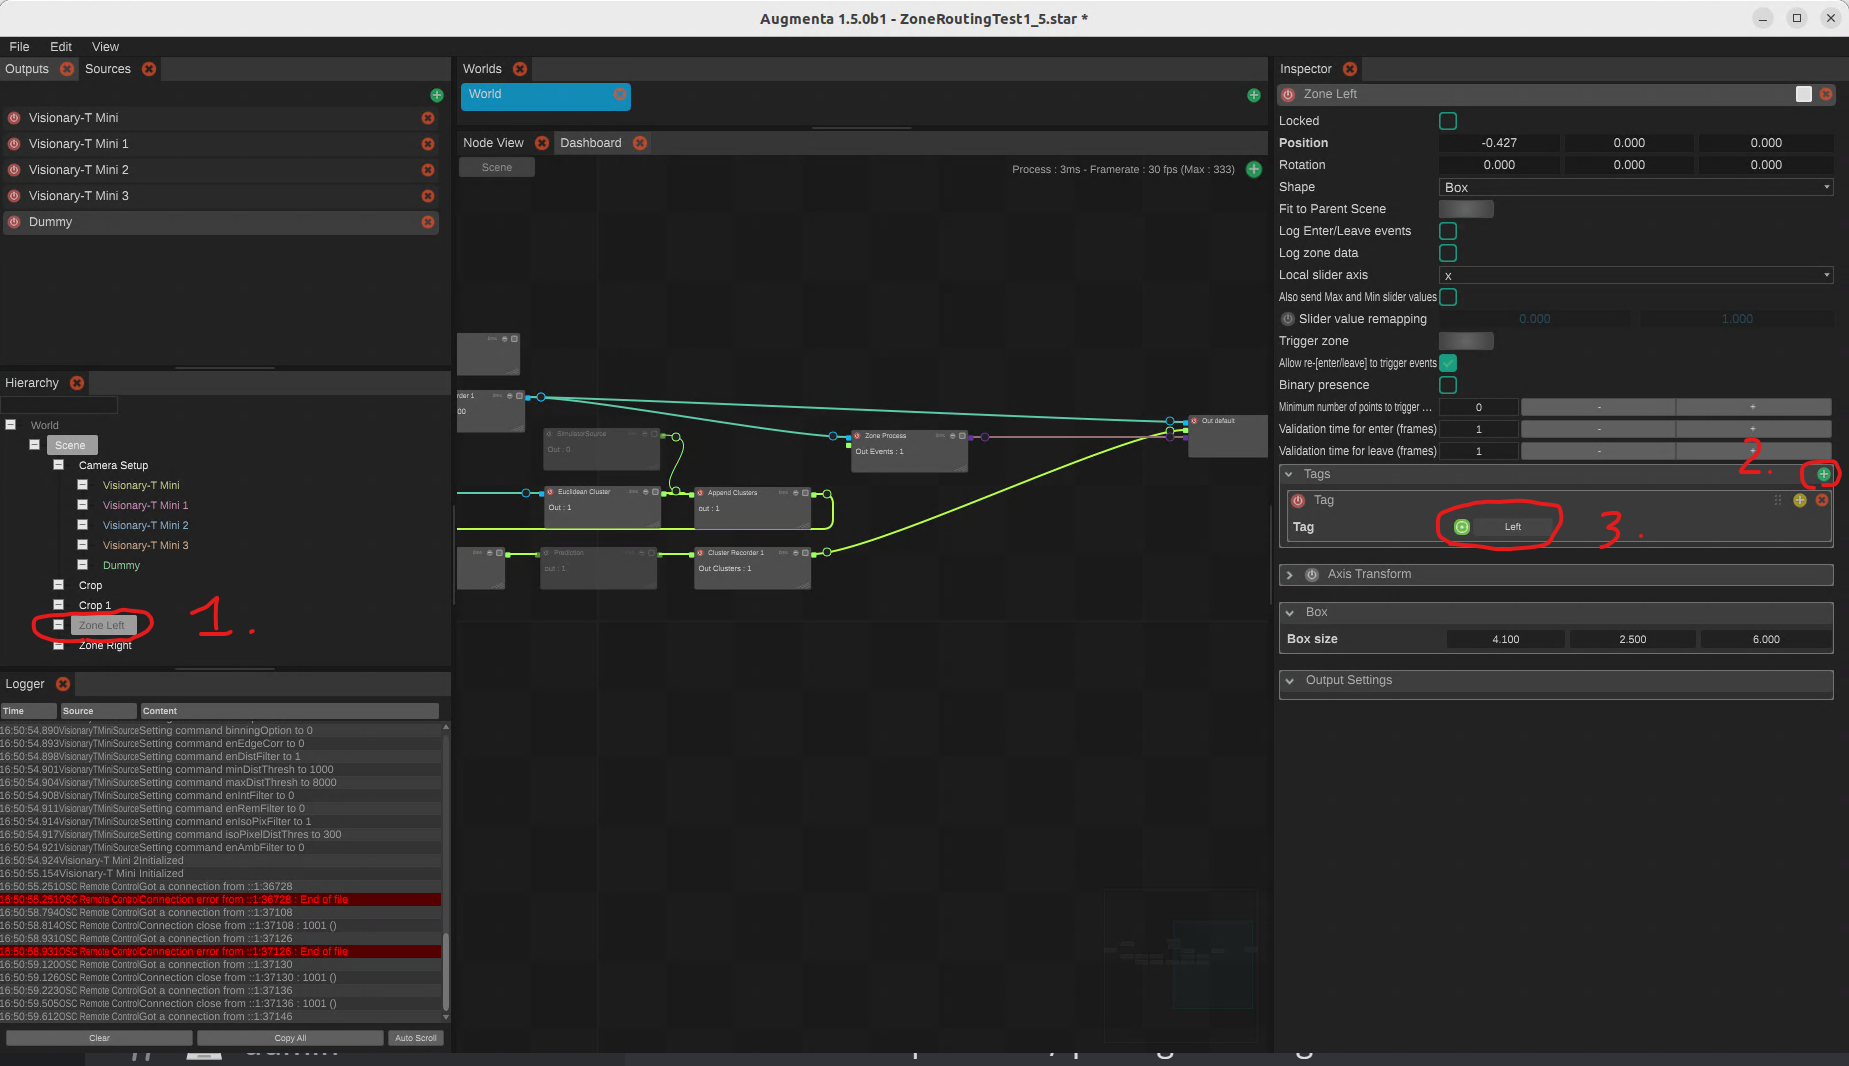Remove Zone Left using the Inspector header icon
1849x1066 pixels.
(1826, 94)
